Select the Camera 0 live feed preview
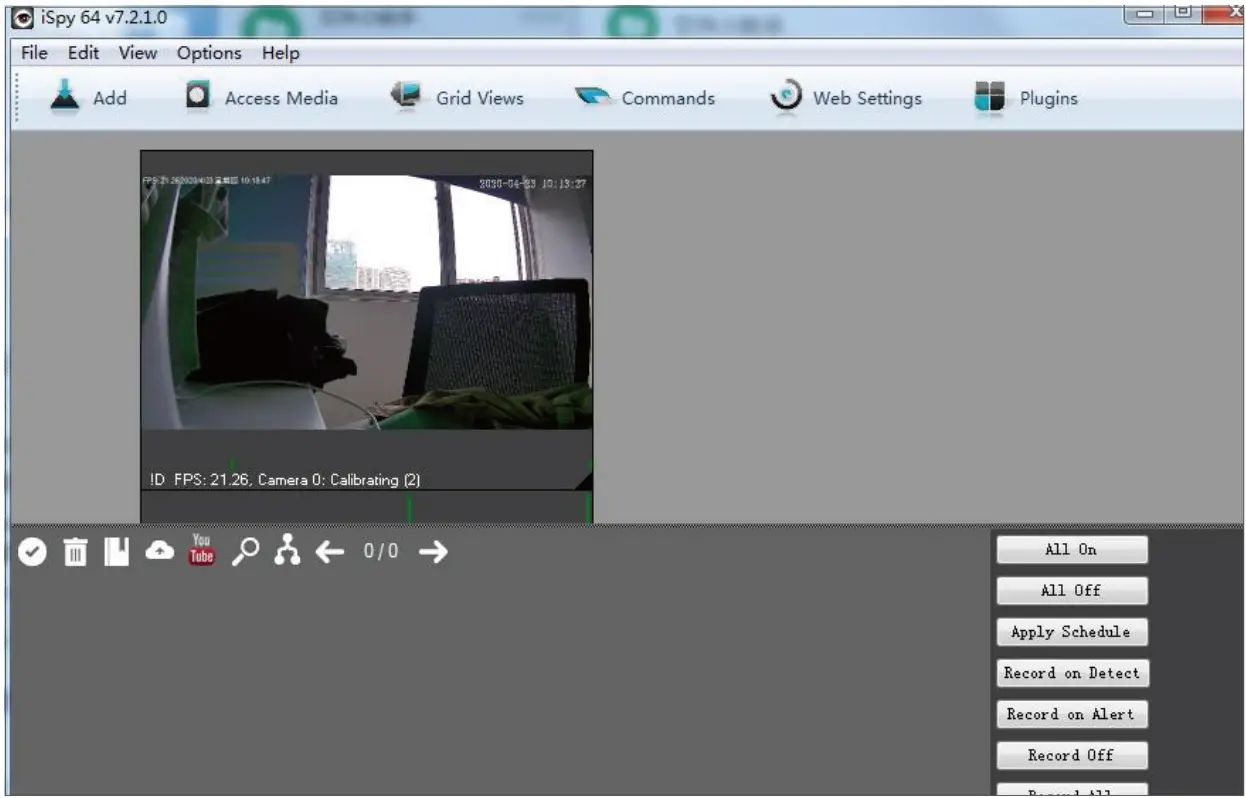The width and height of the screenshot is (1246, 798). coord(367,320)
